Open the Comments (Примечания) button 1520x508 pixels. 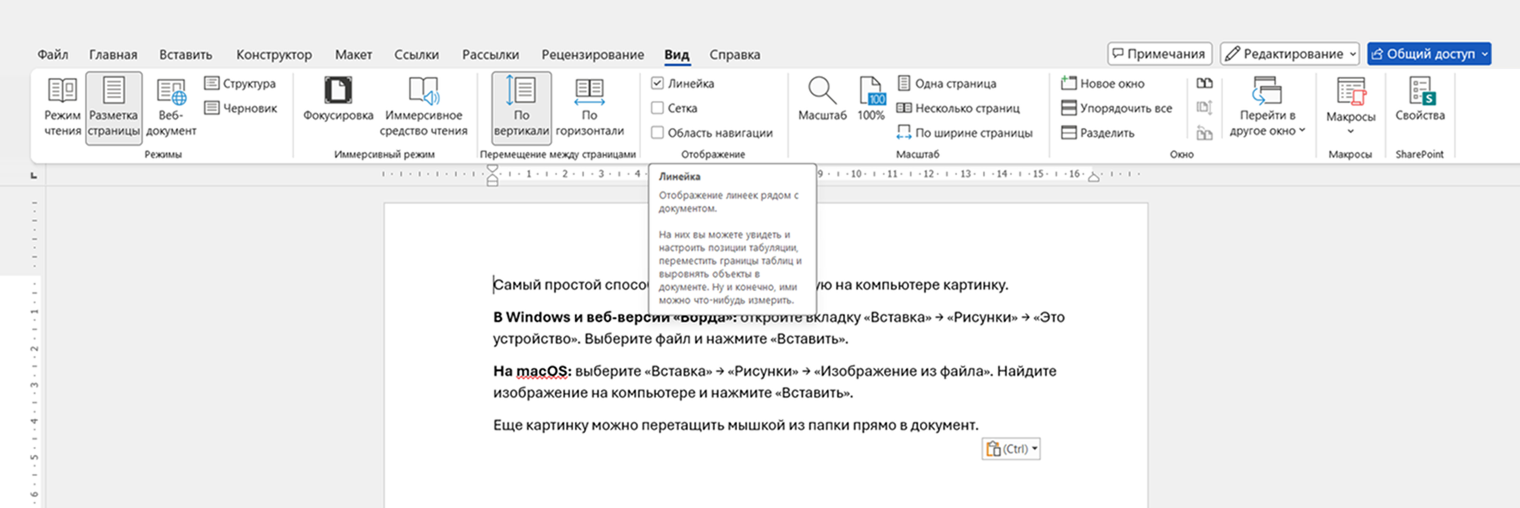click(x=1160, y=54)
